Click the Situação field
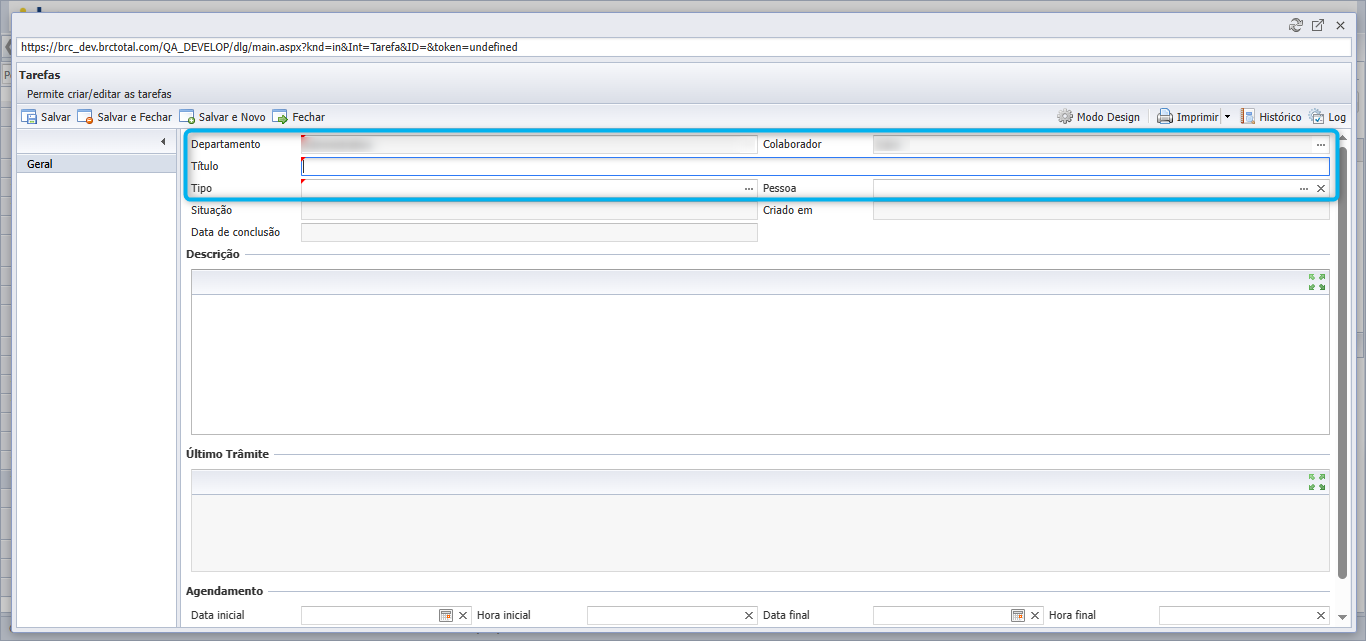Screen dimensions: 1366x641 pos(529,211)
